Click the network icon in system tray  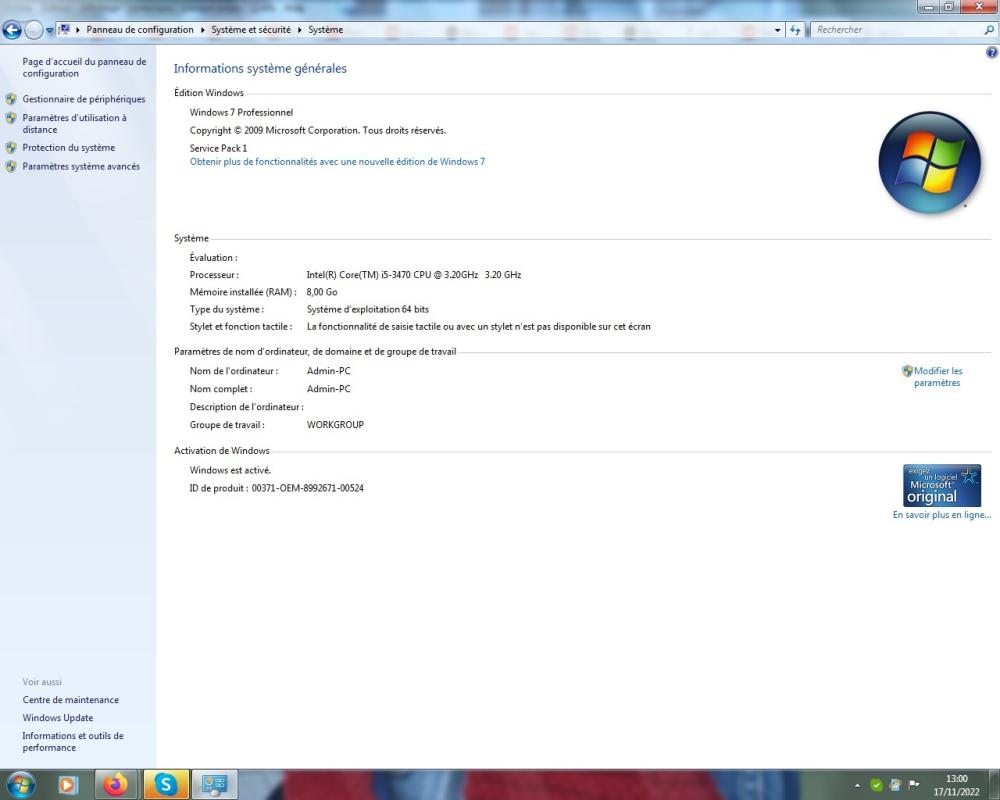[895, 785]
